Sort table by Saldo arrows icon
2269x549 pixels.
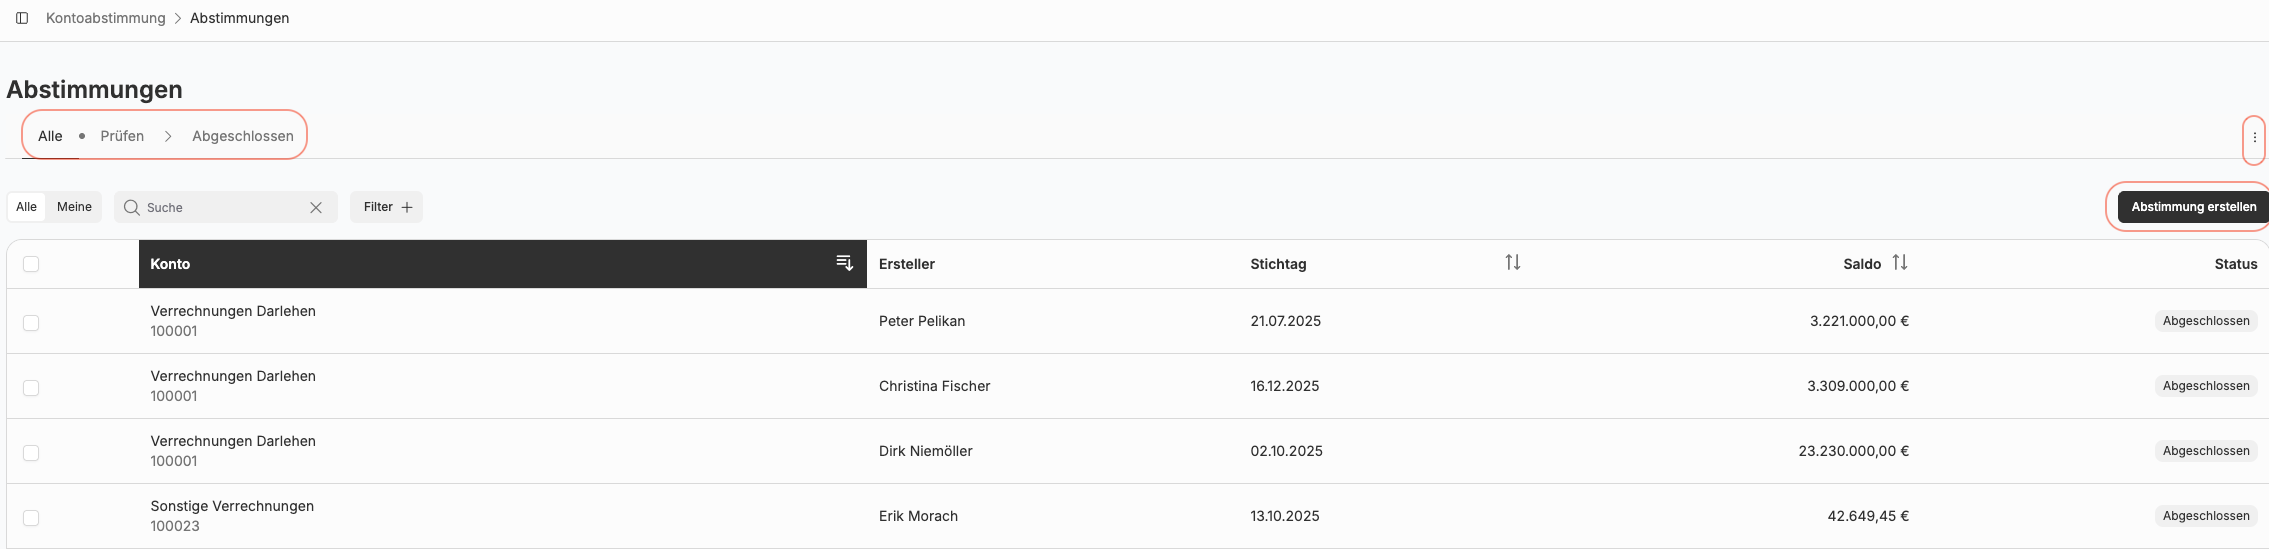1900,262
